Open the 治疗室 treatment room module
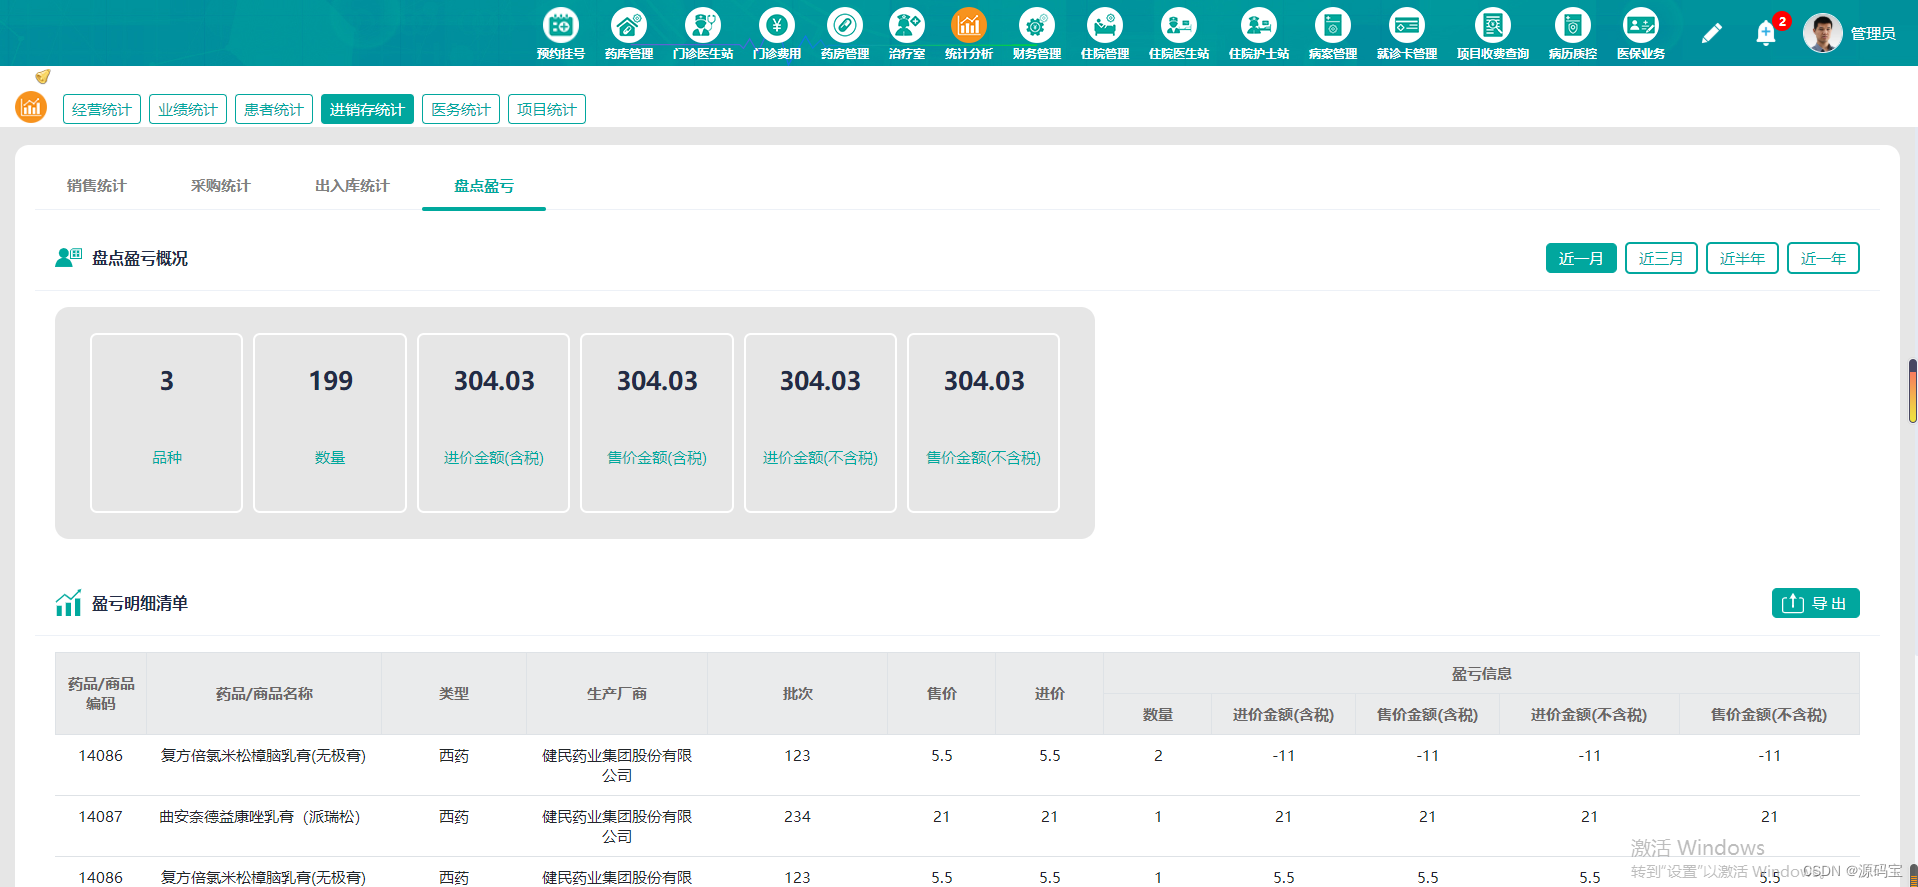The height and width of the screenshot is (887, 1918). click(x=906, y=33)
